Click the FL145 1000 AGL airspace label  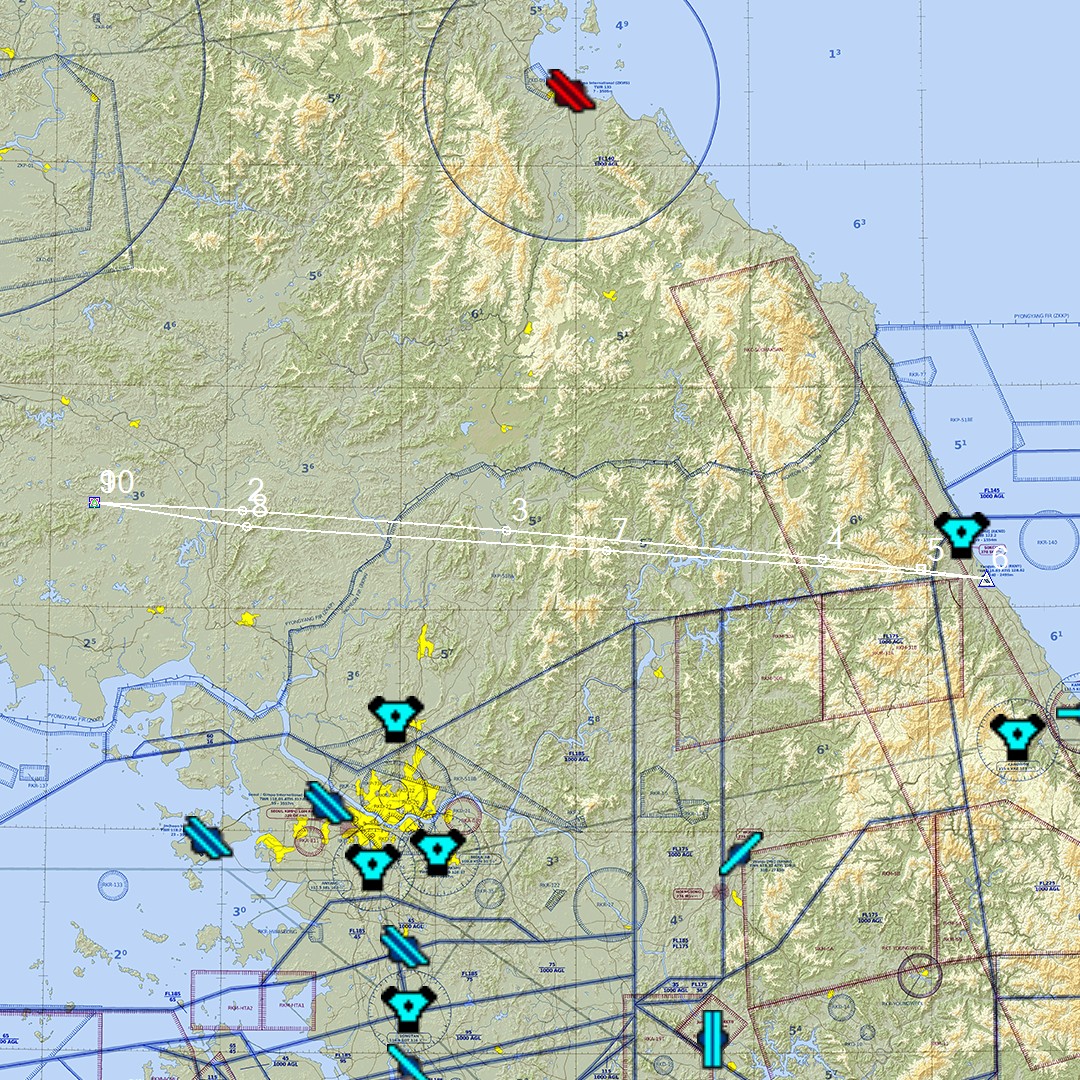click(x=990, y=493)
